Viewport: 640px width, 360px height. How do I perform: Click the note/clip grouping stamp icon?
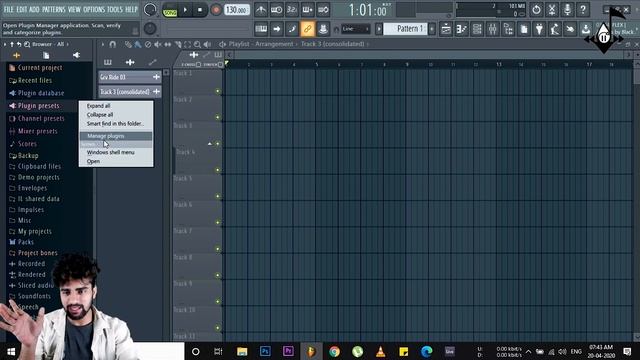[323, 29]
